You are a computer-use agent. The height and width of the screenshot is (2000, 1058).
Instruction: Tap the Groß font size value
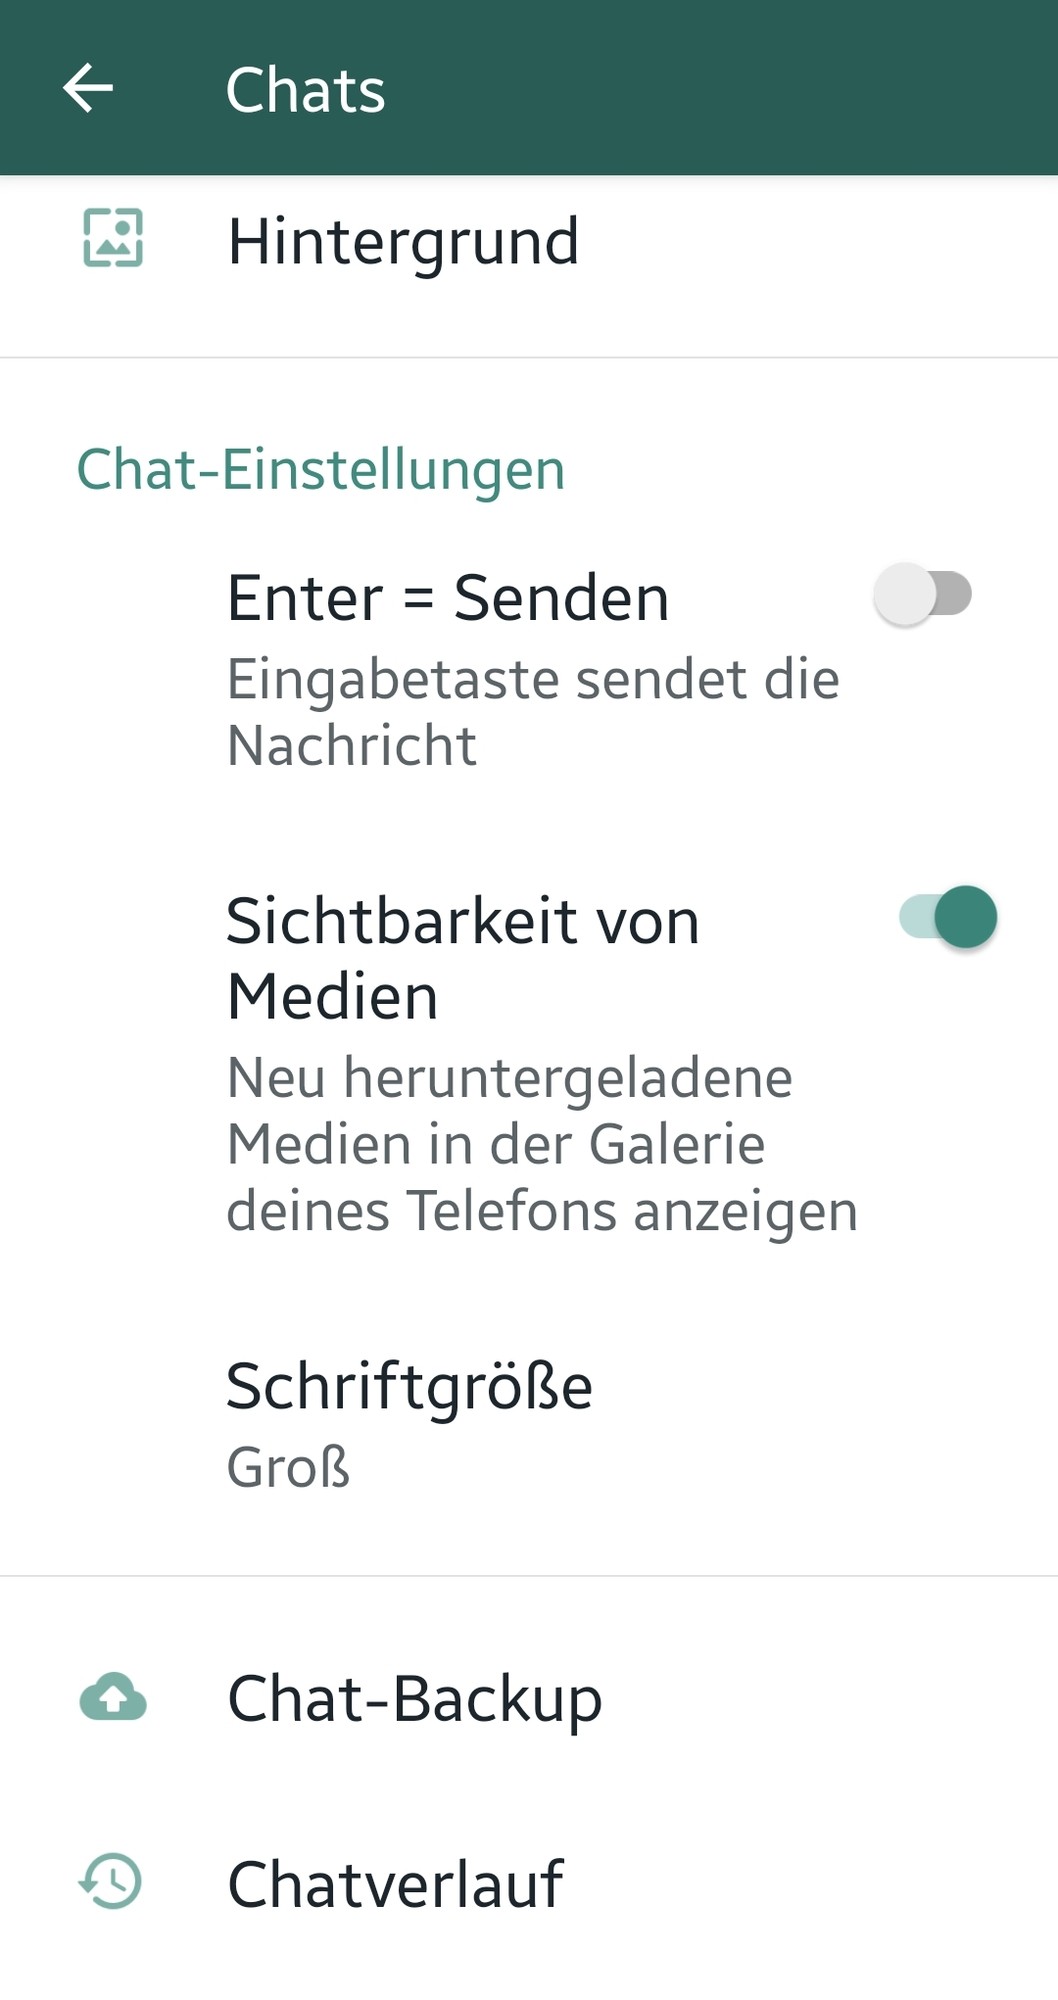[x=288, y=1467]
